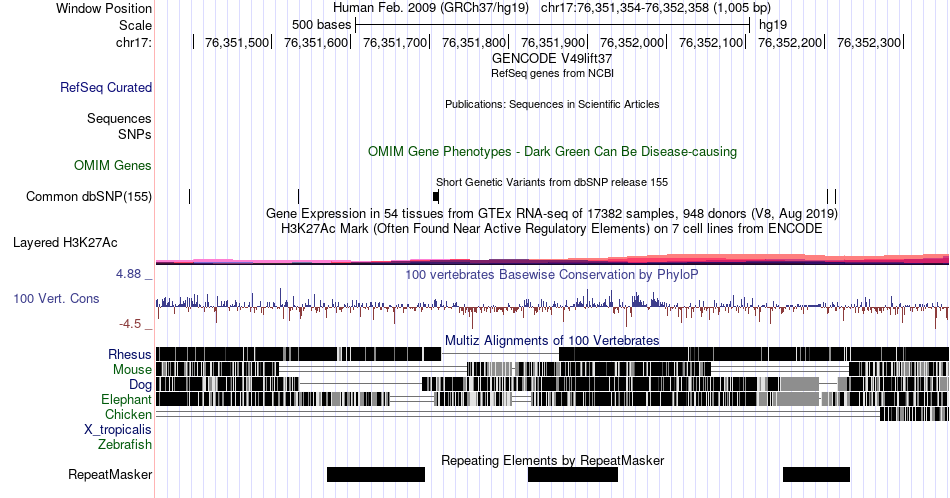Click the 76,352,000 ruler position
Screen dimensions: 950x498
tap(632, 42)
